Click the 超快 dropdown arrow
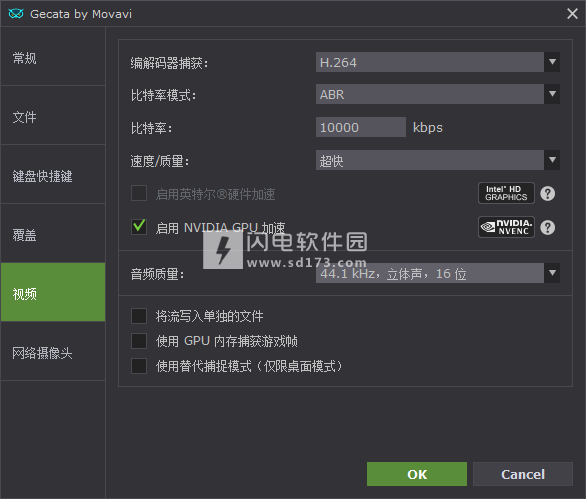The image size is (586, 499). click(552, 160)
